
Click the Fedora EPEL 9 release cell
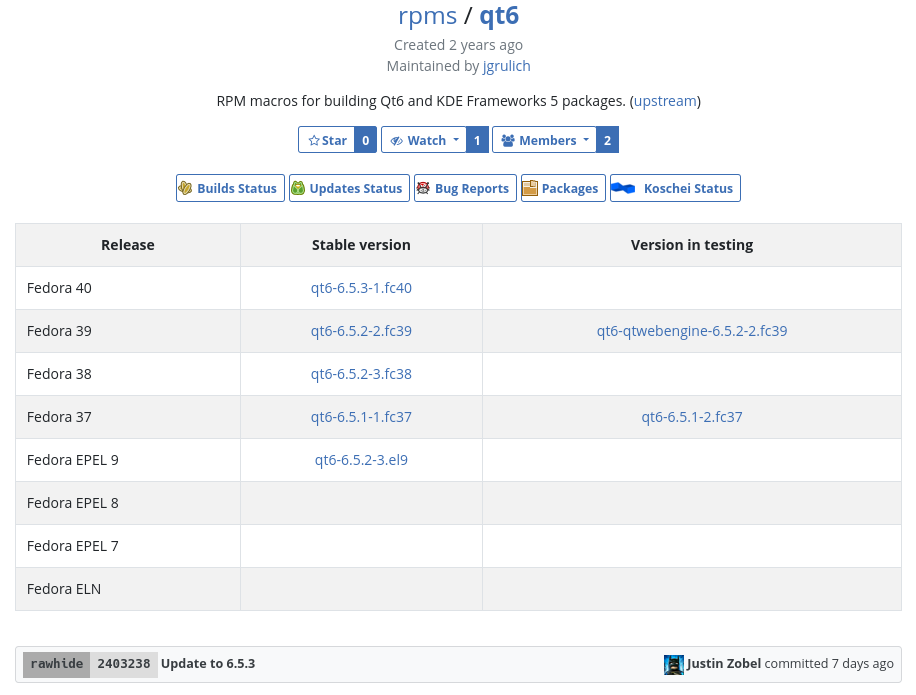[128, 460]
